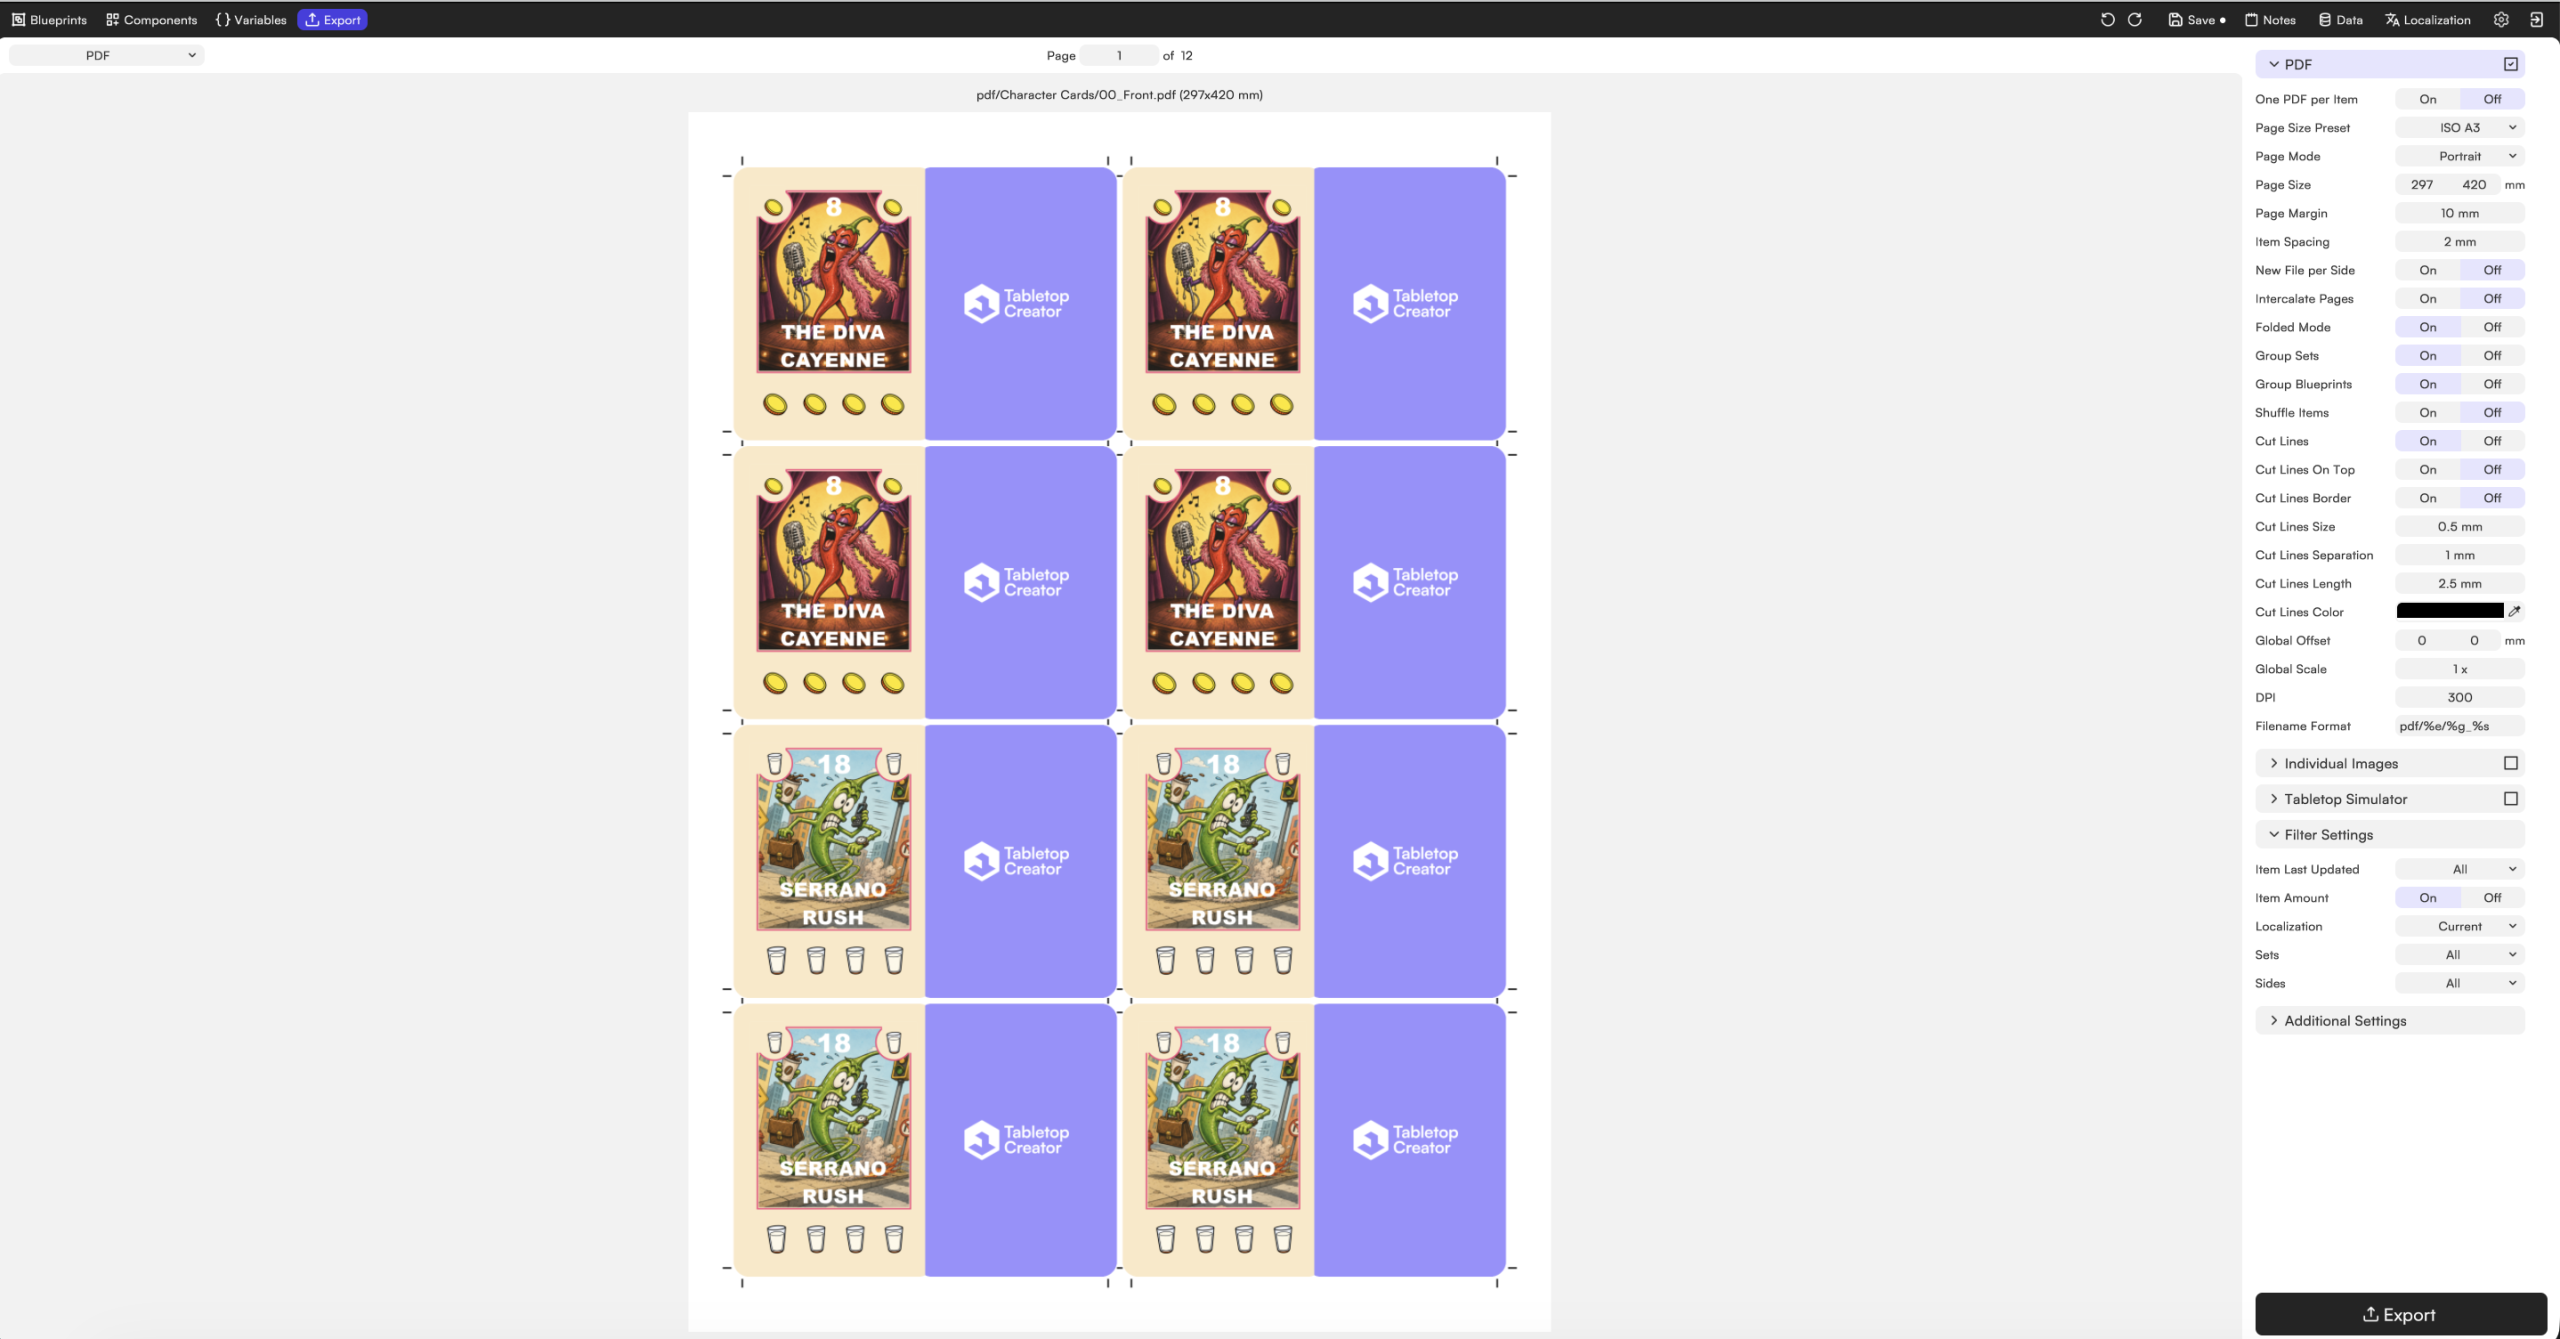Screen dimensions: 2560x1339
Task: Click the redo arrow icon
Action: [2134, 19]
